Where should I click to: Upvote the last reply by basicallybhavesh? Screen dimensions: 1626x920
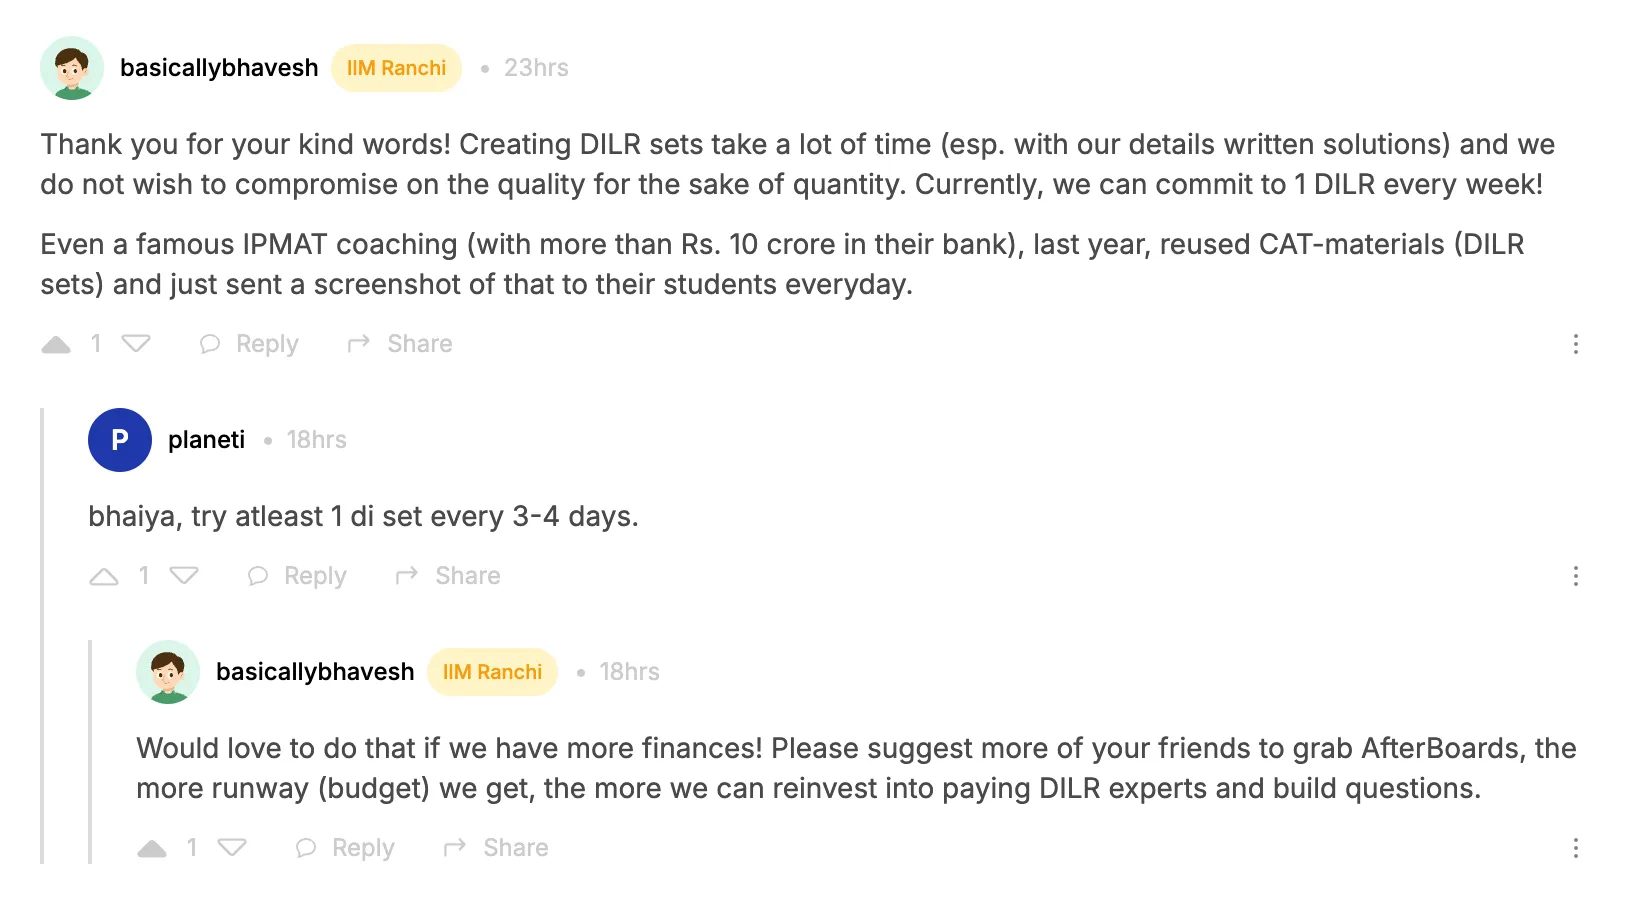click(152, 849)
